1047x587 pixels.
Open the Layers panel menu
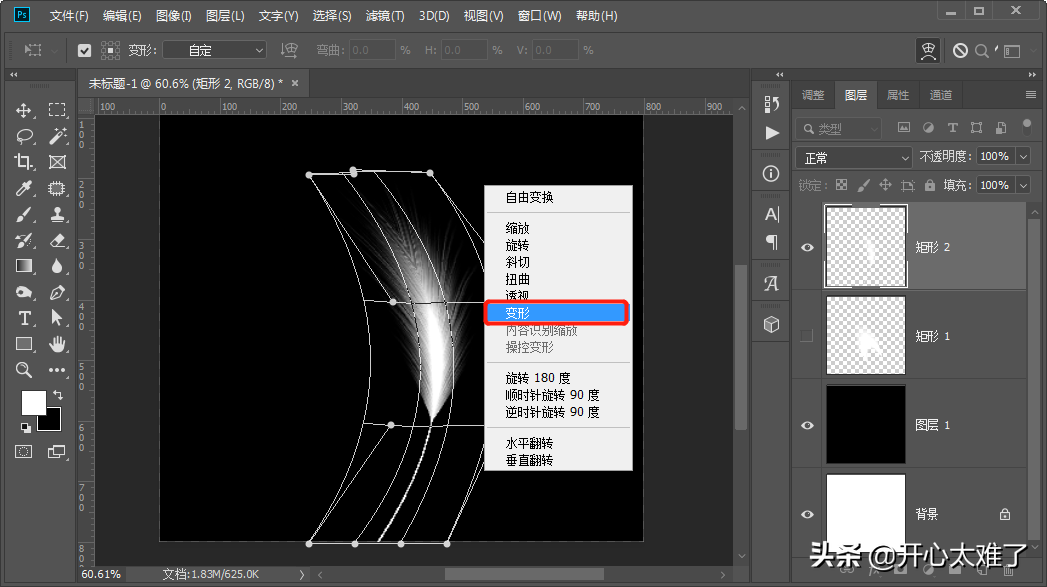pyautogui.click(x=1031, y=95)
